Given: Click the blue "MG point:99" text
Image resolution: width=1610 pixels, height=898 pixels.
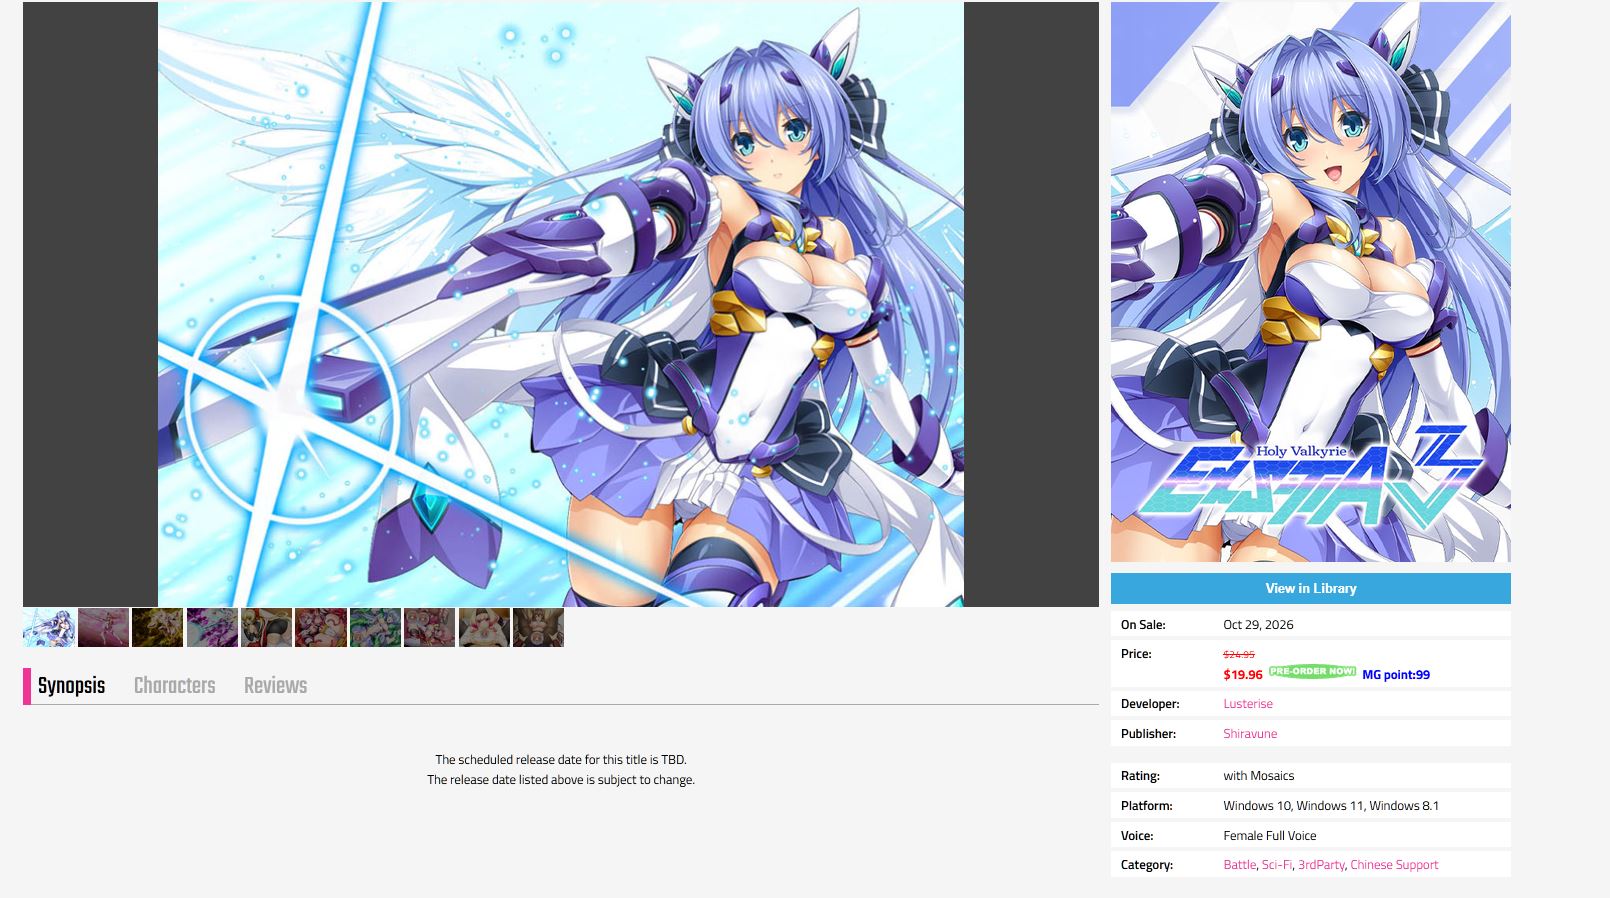Looking at the screenshot, I should point(1396,675).
